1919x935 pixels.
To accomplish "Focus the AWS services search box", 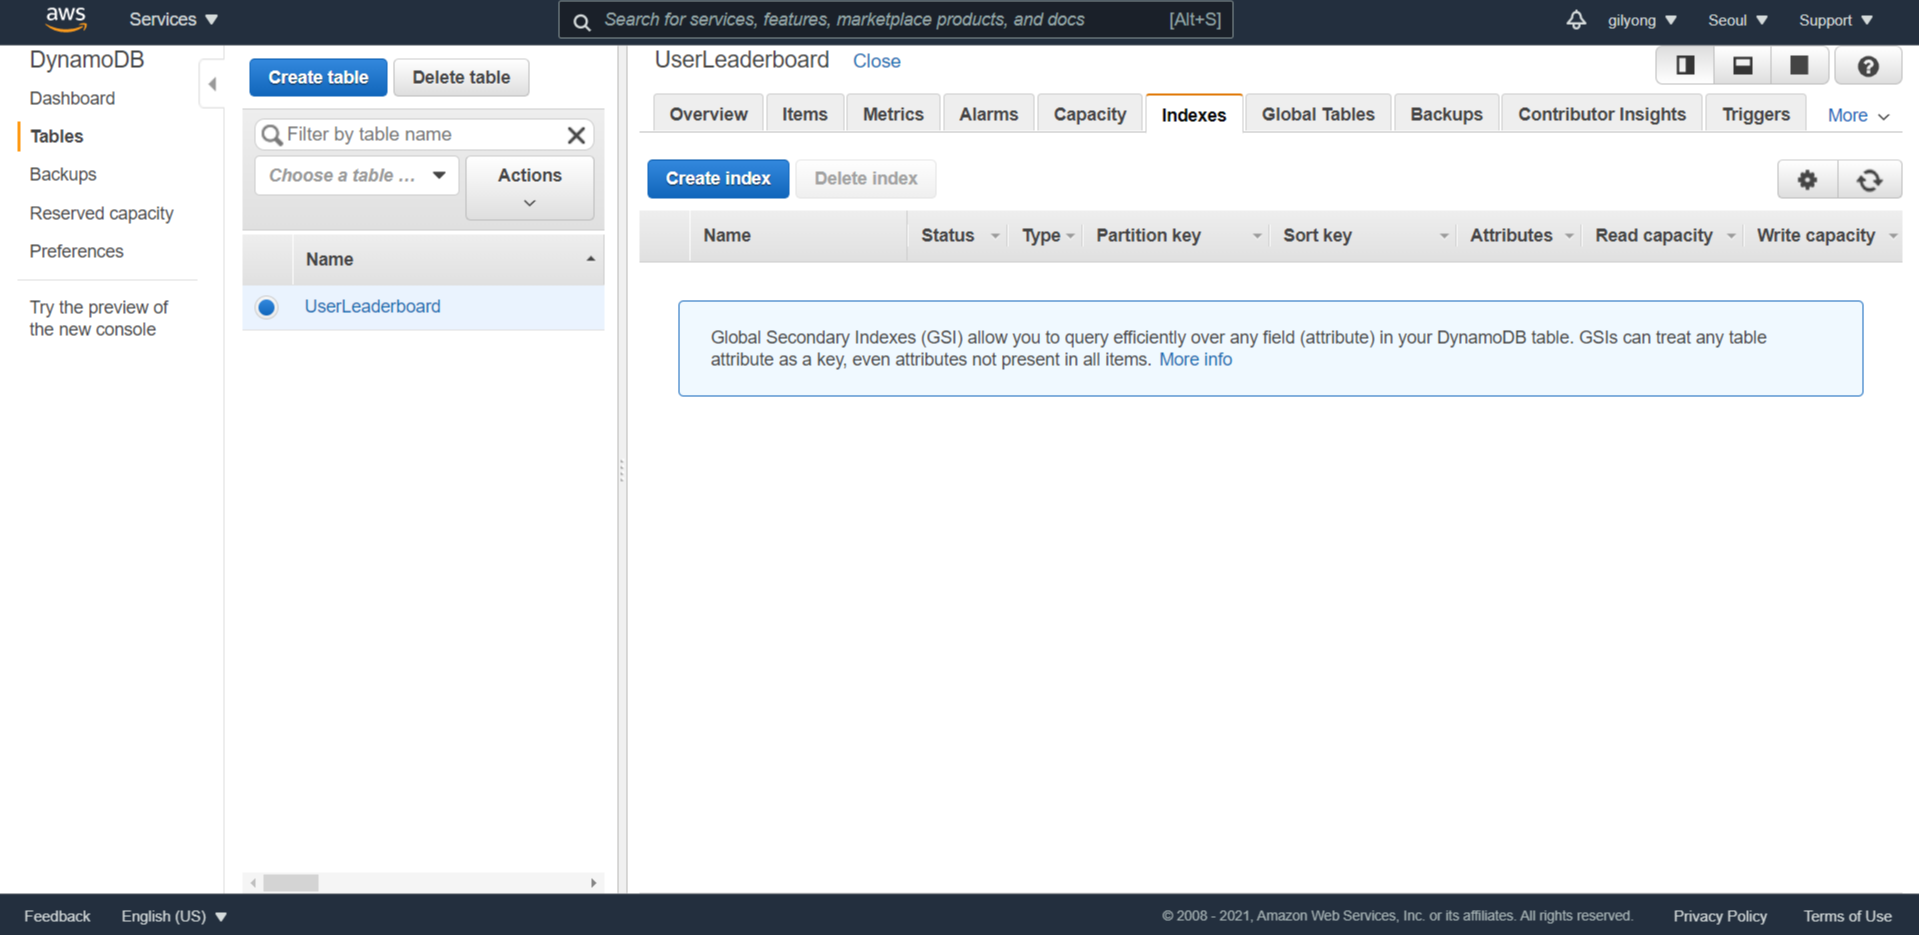I will (895, 20).
